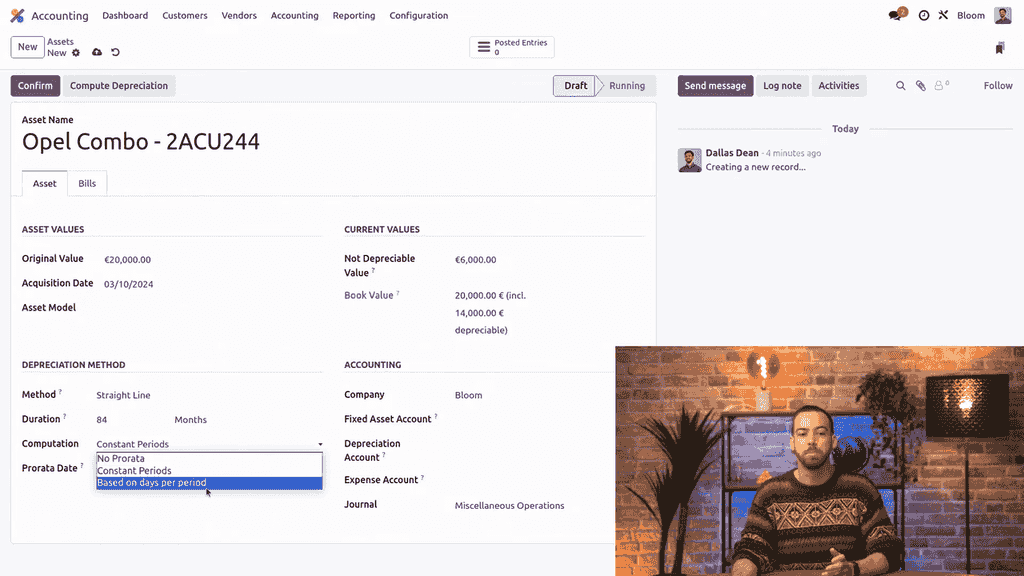Click the bookmark icon below the avatar
Image resolution: width=1024 pixels, height=576 pixels.
[1000, 48]
